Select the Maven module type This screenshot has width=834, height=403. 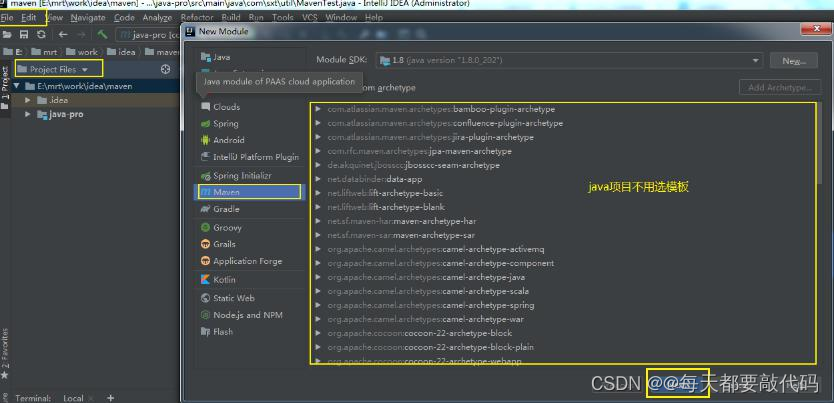coord(249,192)
